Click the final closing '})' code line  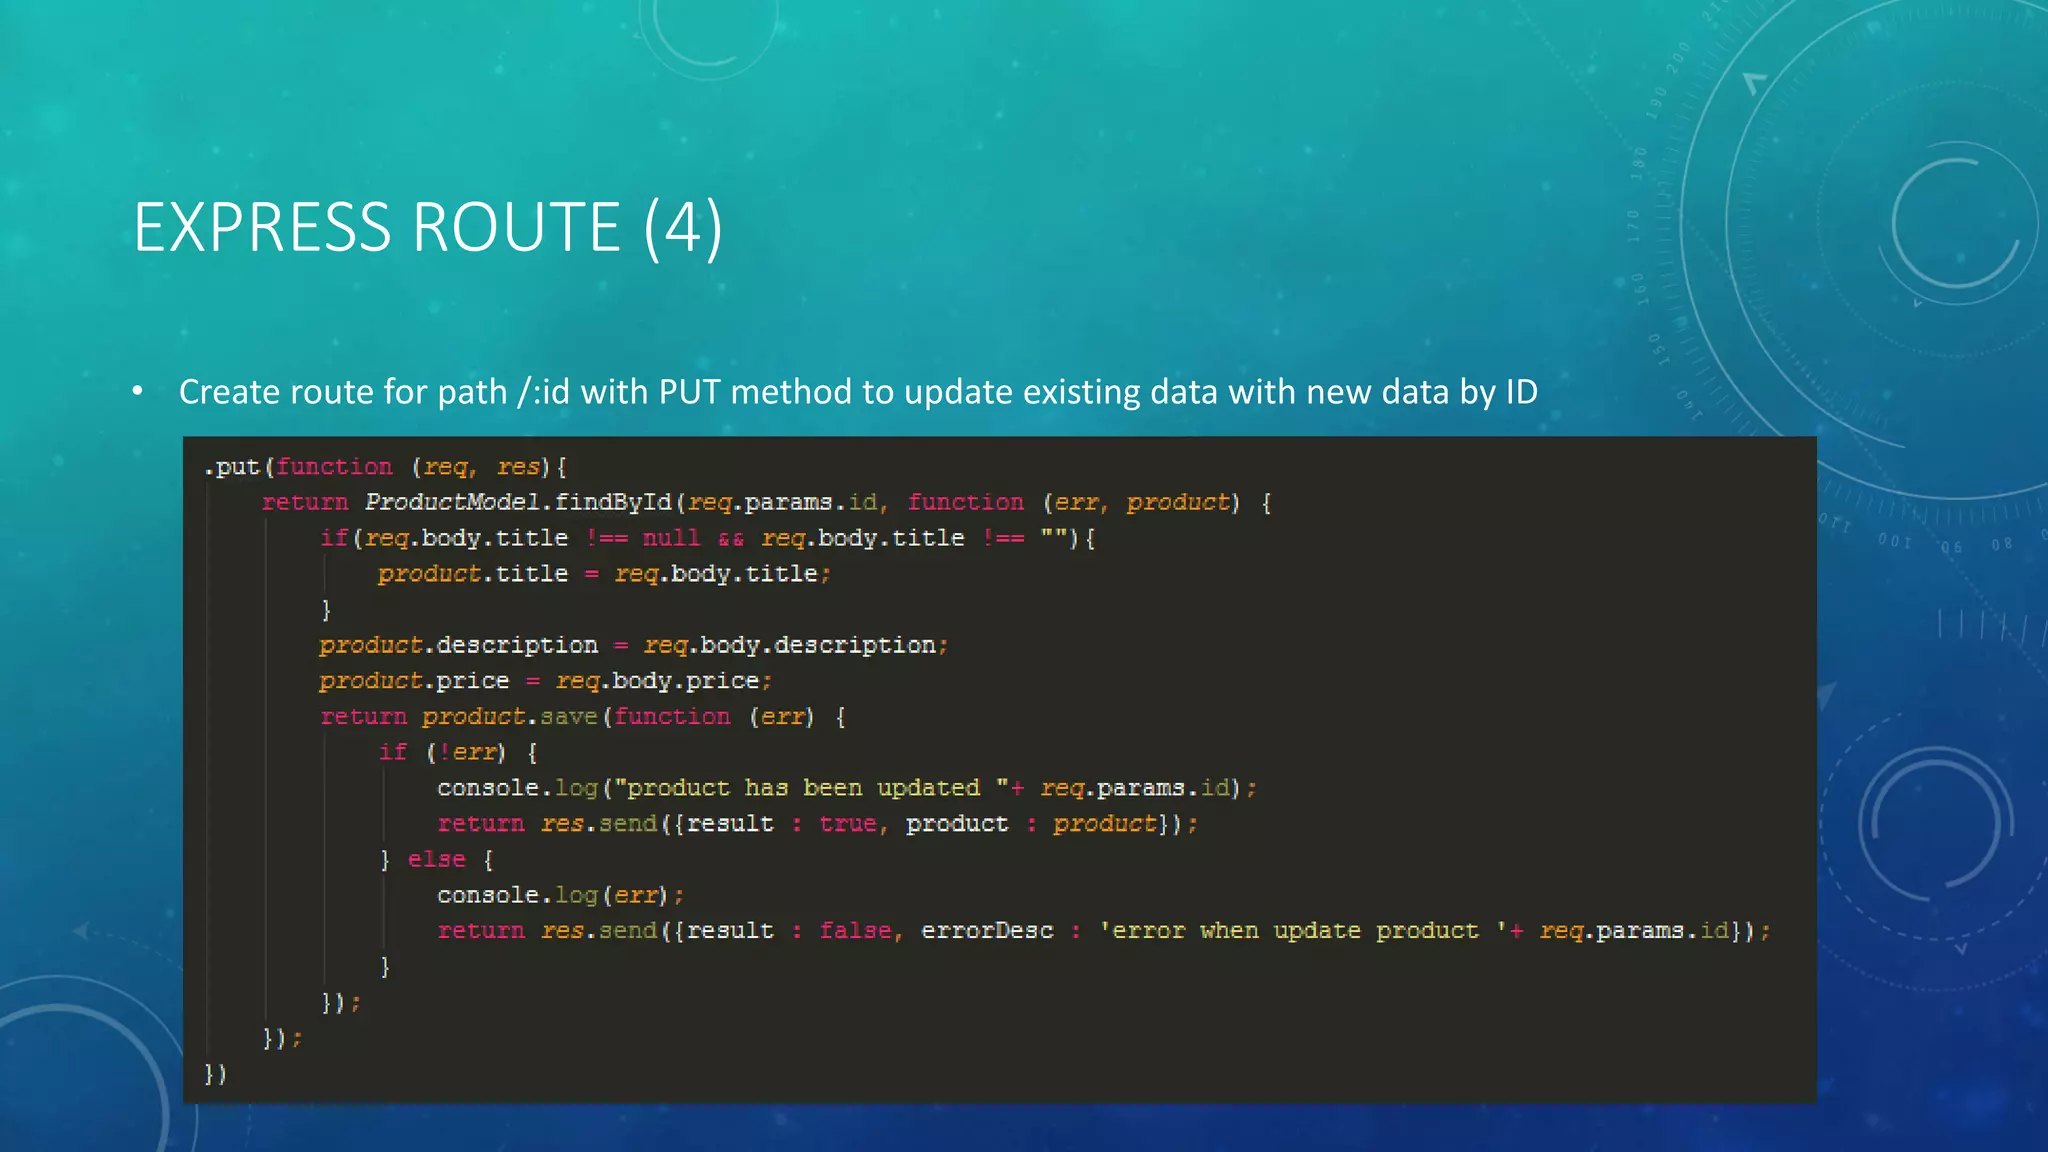click(x=215, y=1074)
